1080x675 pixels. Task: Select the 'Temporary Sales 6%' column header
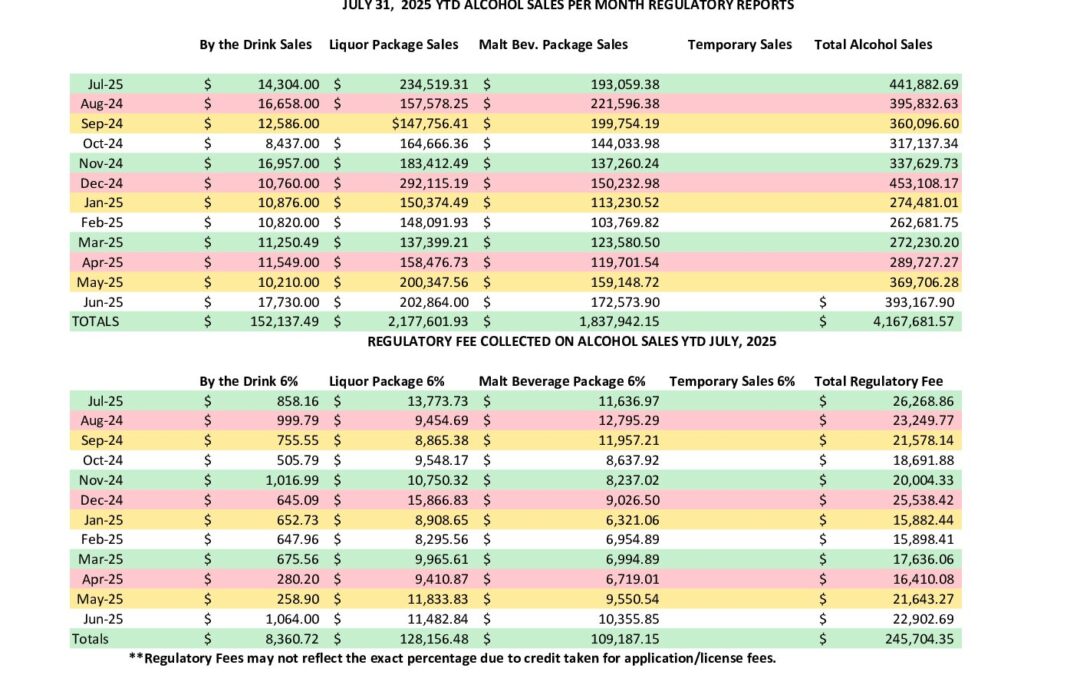coord(732,381)
